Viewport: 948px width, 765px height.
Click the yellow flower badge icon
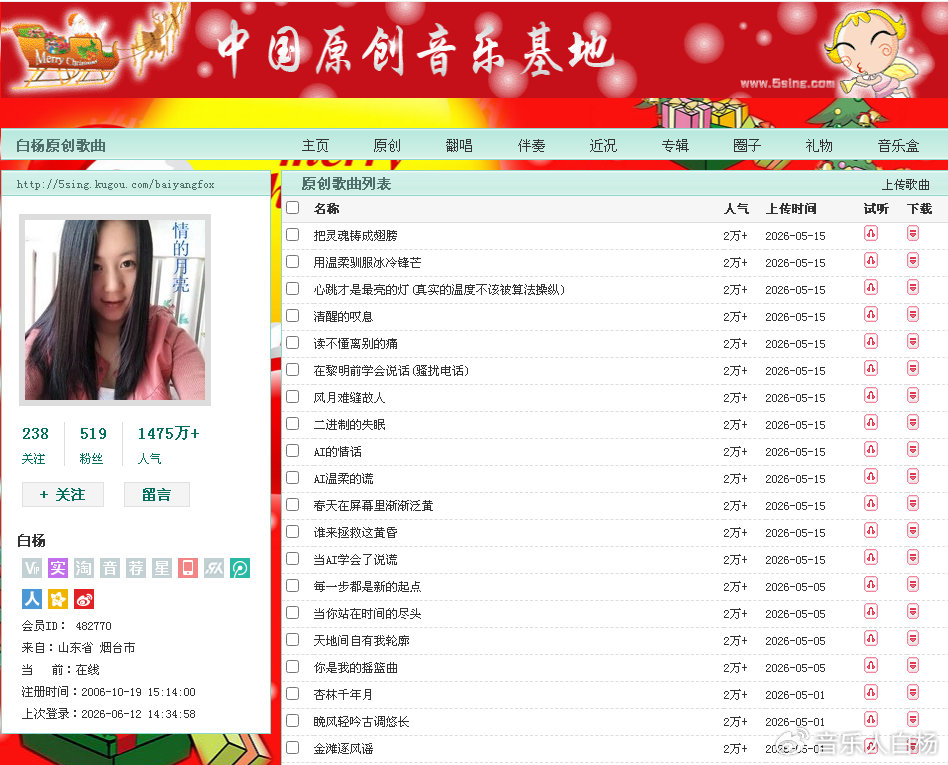[x=58, y=599]
